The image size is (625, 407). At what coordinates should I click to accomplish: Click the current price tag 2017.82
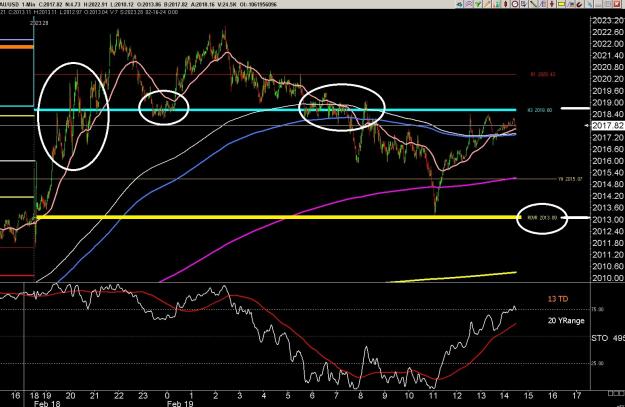point(607,126)
